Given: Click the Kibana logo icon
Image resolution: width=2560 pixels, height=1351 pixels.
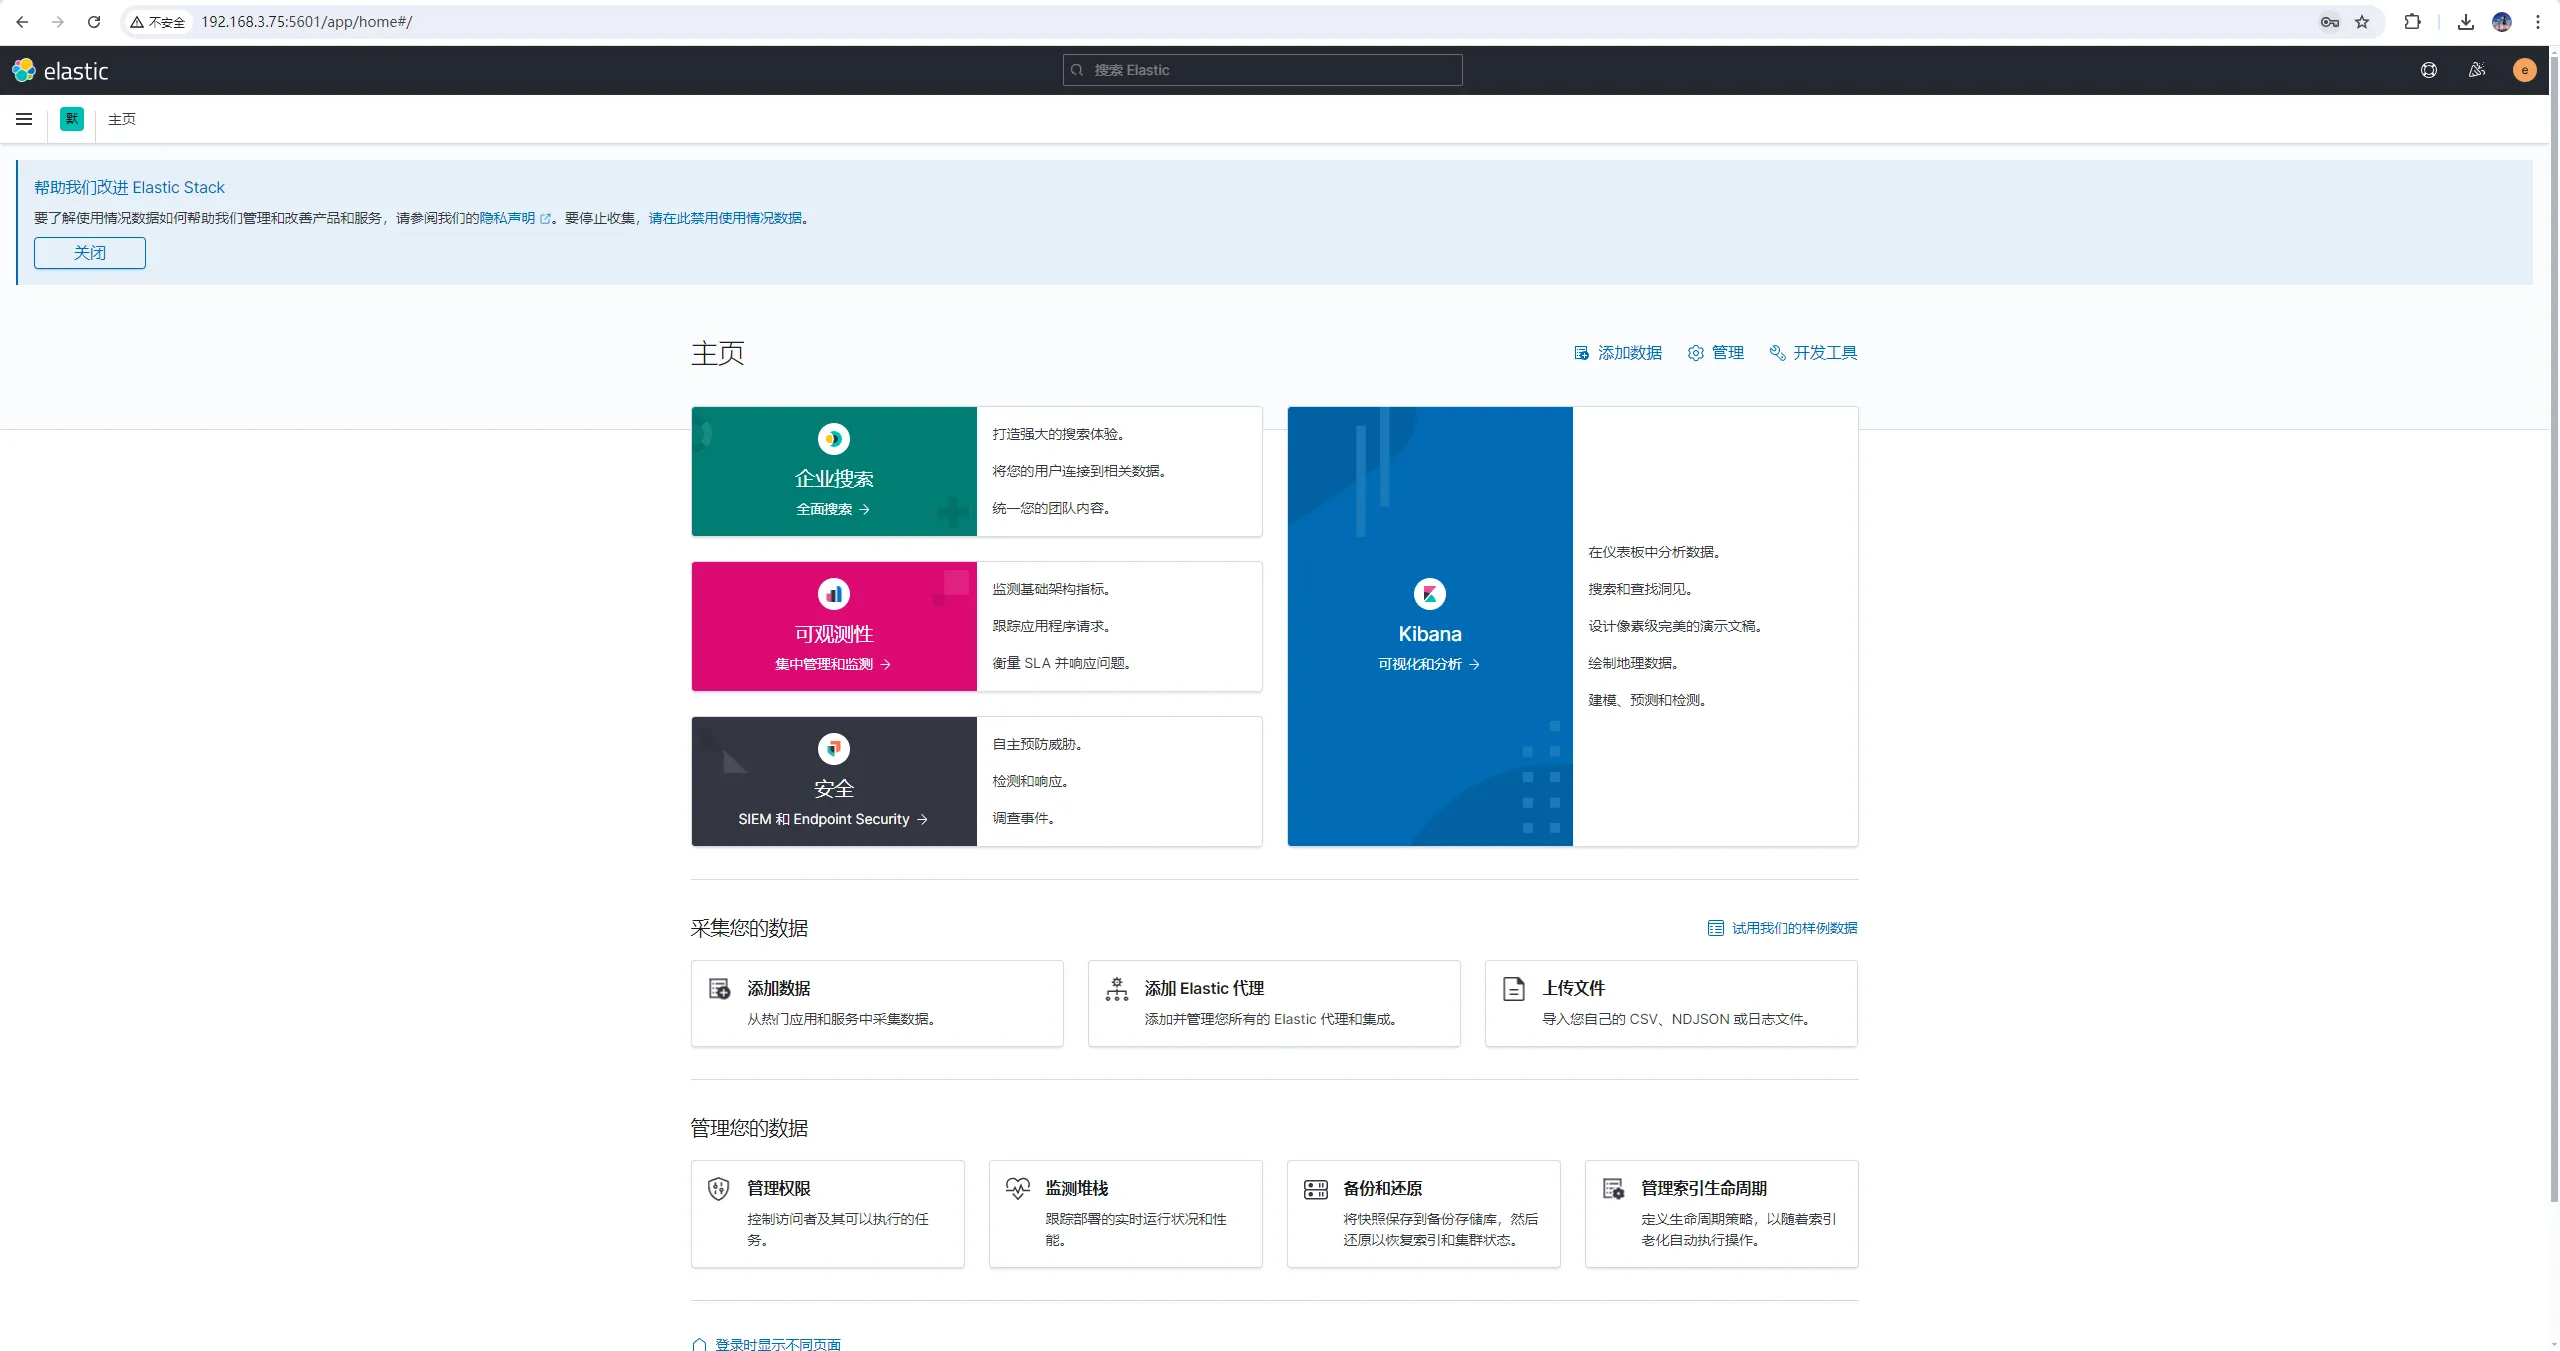Looking at the screenshot, I should click(x=1430, y=594).
